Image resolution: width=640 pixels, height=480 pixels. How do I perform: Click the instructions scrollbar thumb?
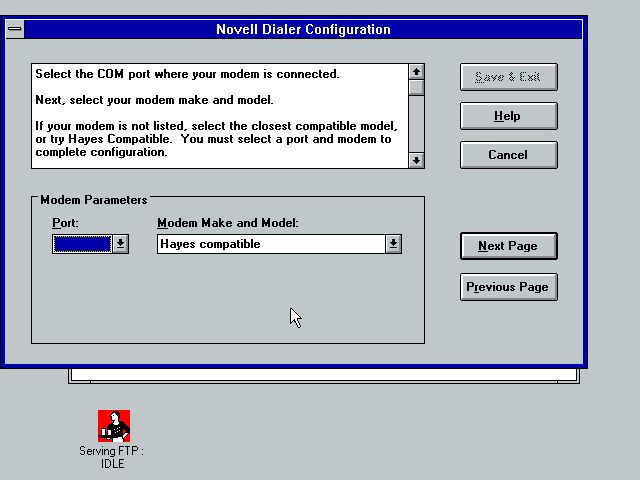pyautogui.click(x=416, y=88)
